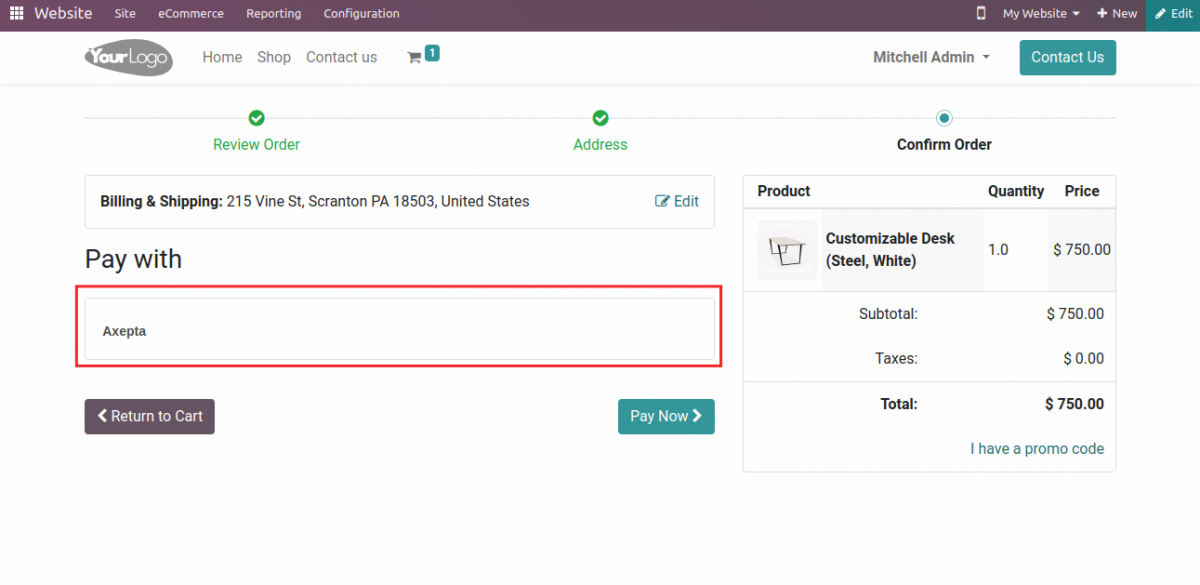Click the 'I have a promo code' link
Screen dimensions: 1200x585
point(1037,448)
